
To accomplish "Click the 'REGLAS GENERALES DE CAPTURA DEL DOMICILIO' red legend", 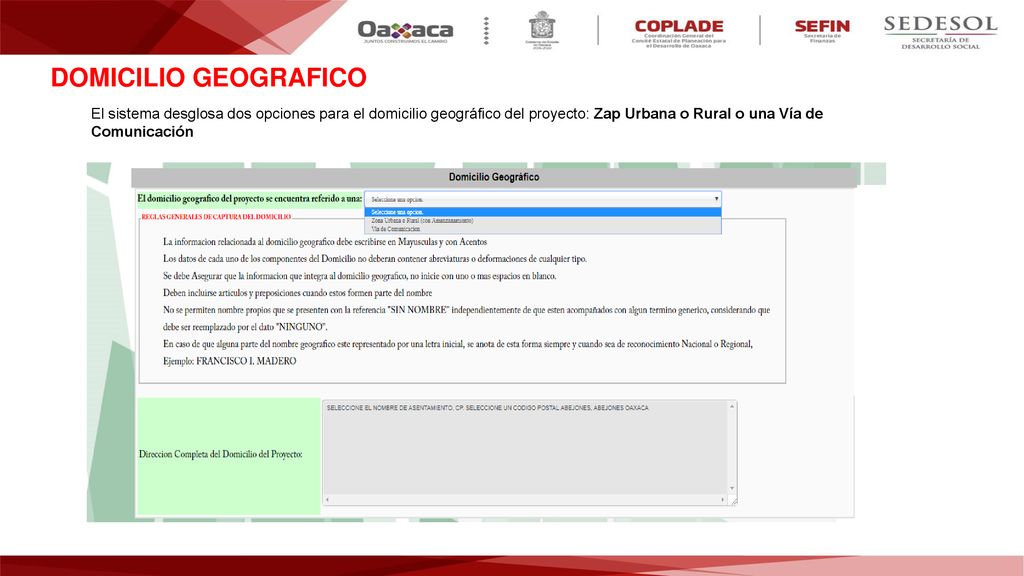I will (x=216, y=217).
